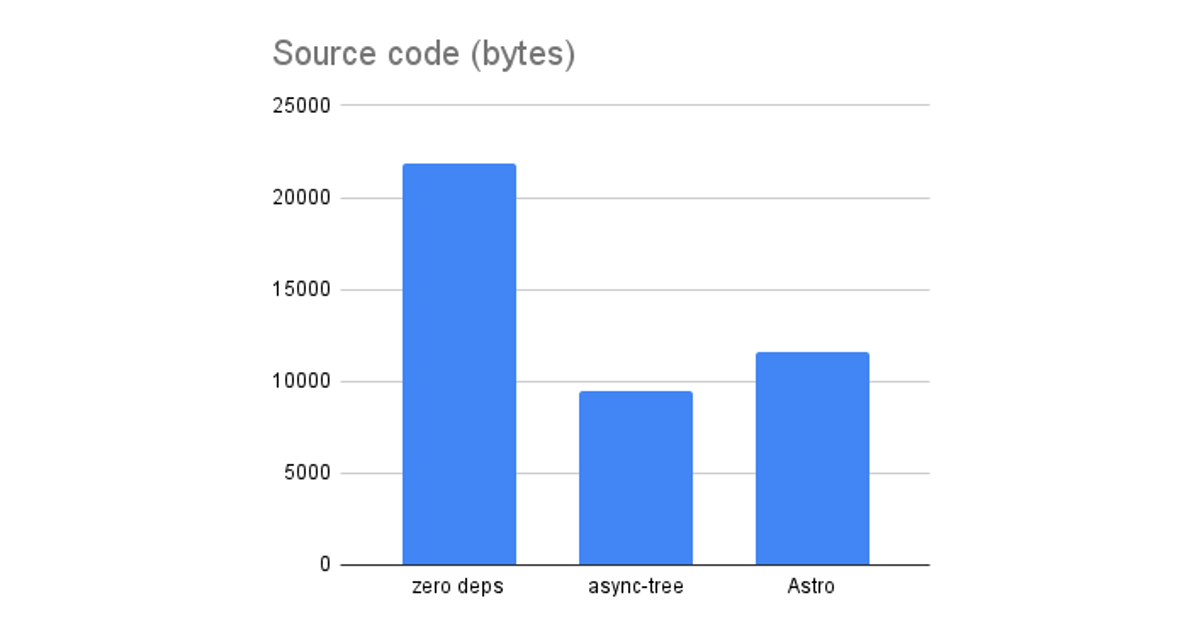Viewport: 1200px width, 630px height.
Task: Select the async-tree bar
Action: [x=636, y=478]
